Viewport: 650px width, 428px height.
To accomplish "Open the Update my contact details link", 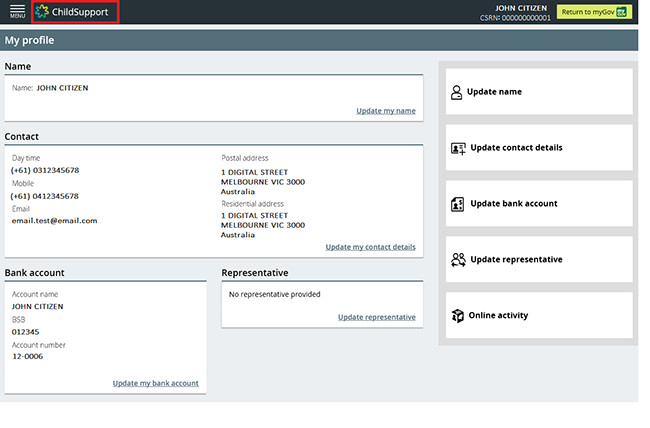I will click(370, 246).
